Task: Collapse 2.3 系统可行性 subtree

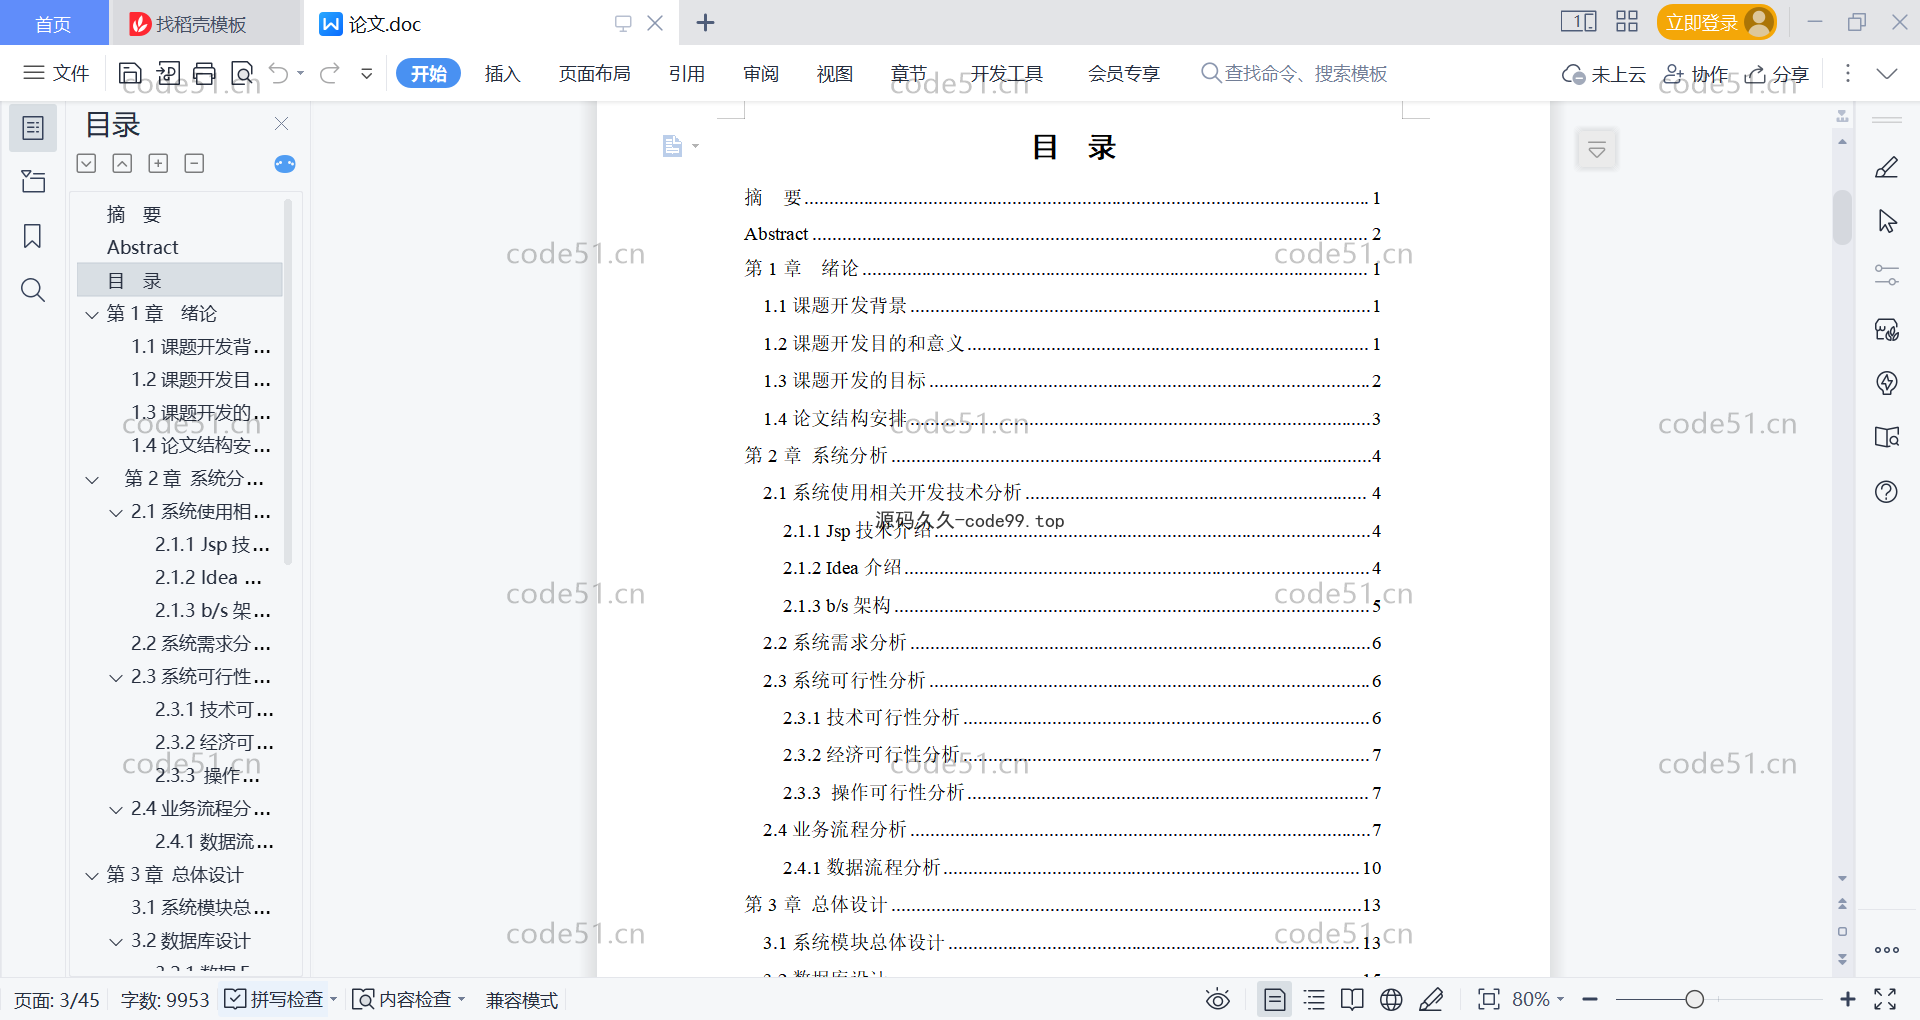Action: (x=116, y=677)
